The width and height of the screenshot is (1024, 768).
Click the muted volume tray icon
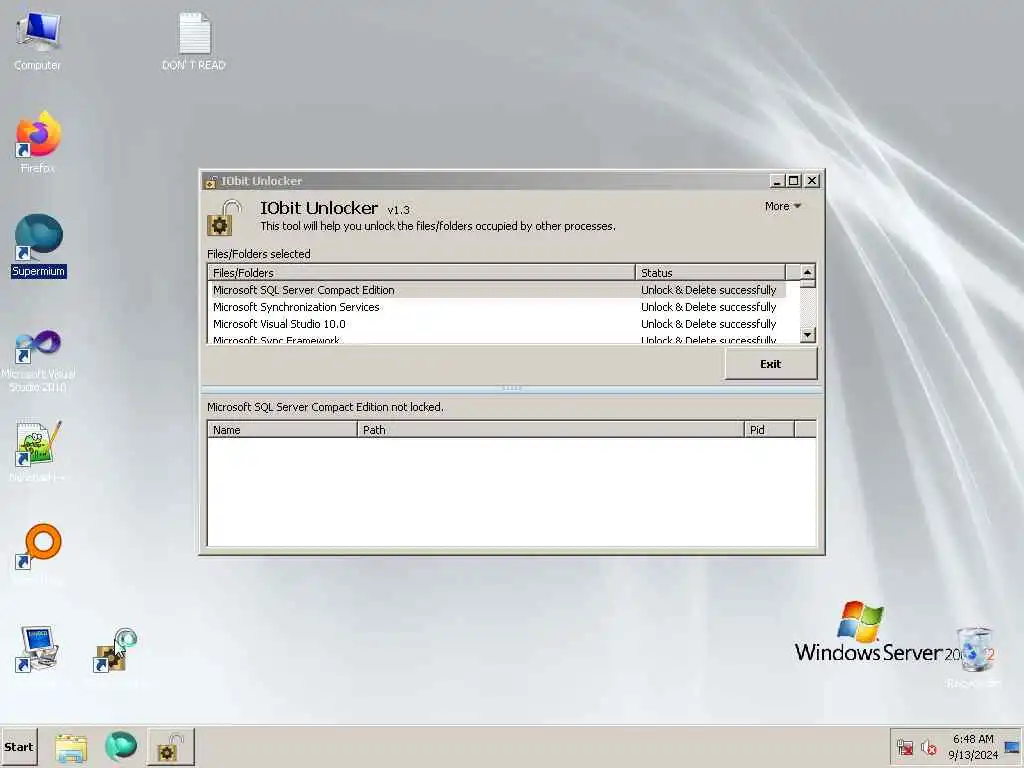point(928,747)
